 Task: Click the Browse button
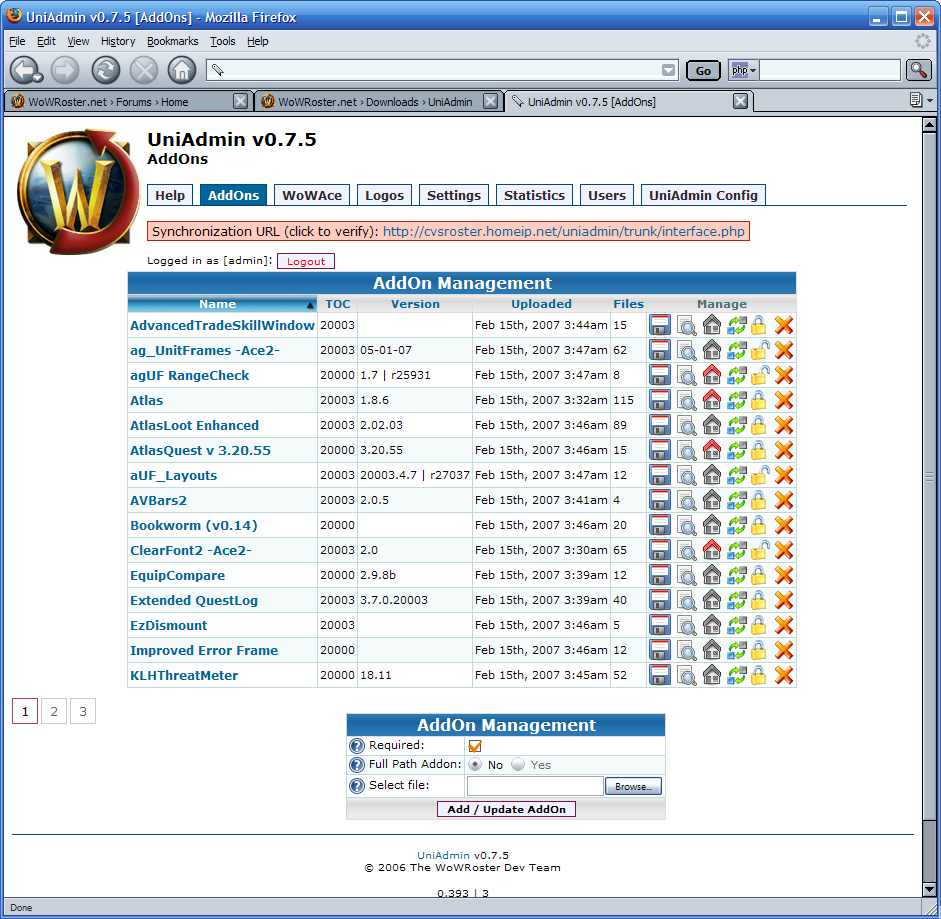pyautogui.click(x=633, y=786)
